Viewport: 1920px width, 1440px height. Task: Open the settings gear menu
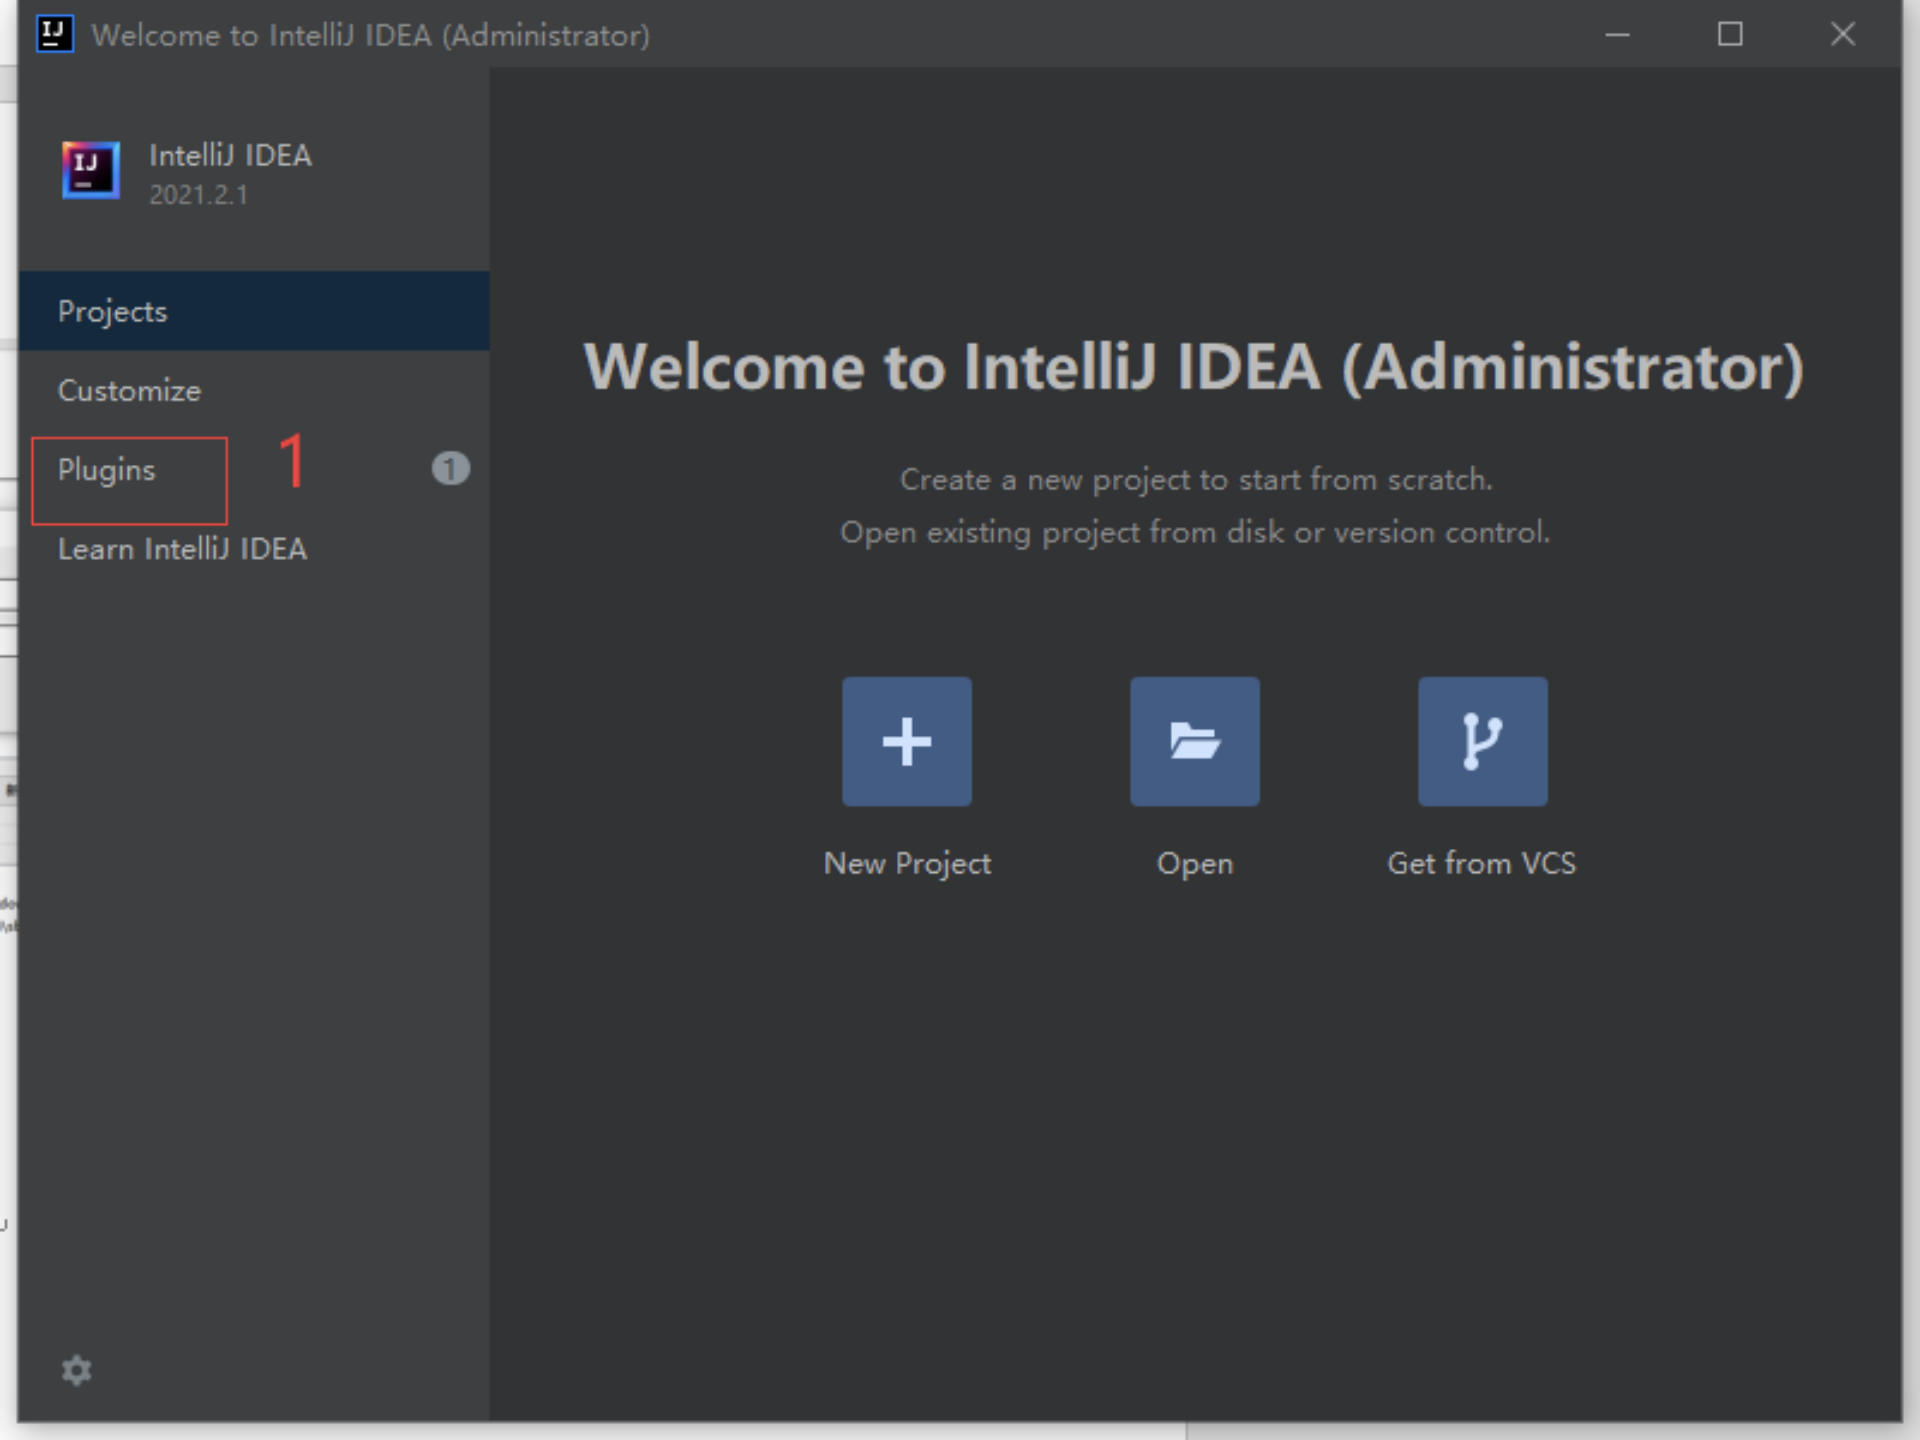[x=77, y=1370]
